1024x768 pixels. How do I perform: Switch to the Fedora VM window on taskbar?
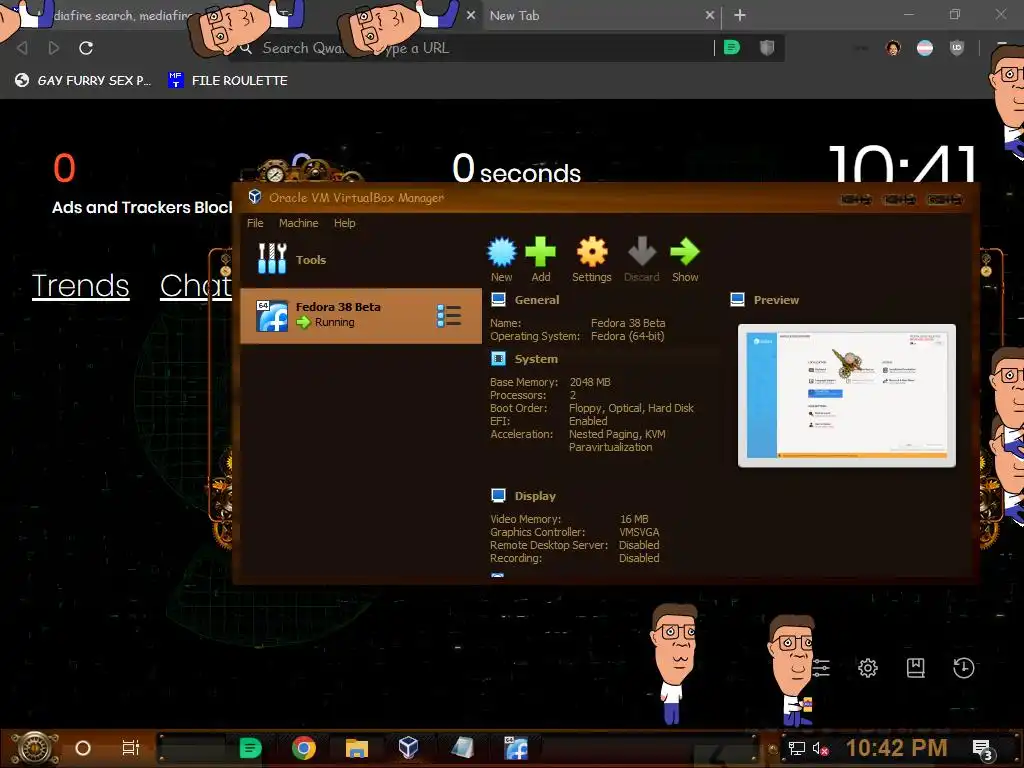pyautogui.click(x=516, y=748)
